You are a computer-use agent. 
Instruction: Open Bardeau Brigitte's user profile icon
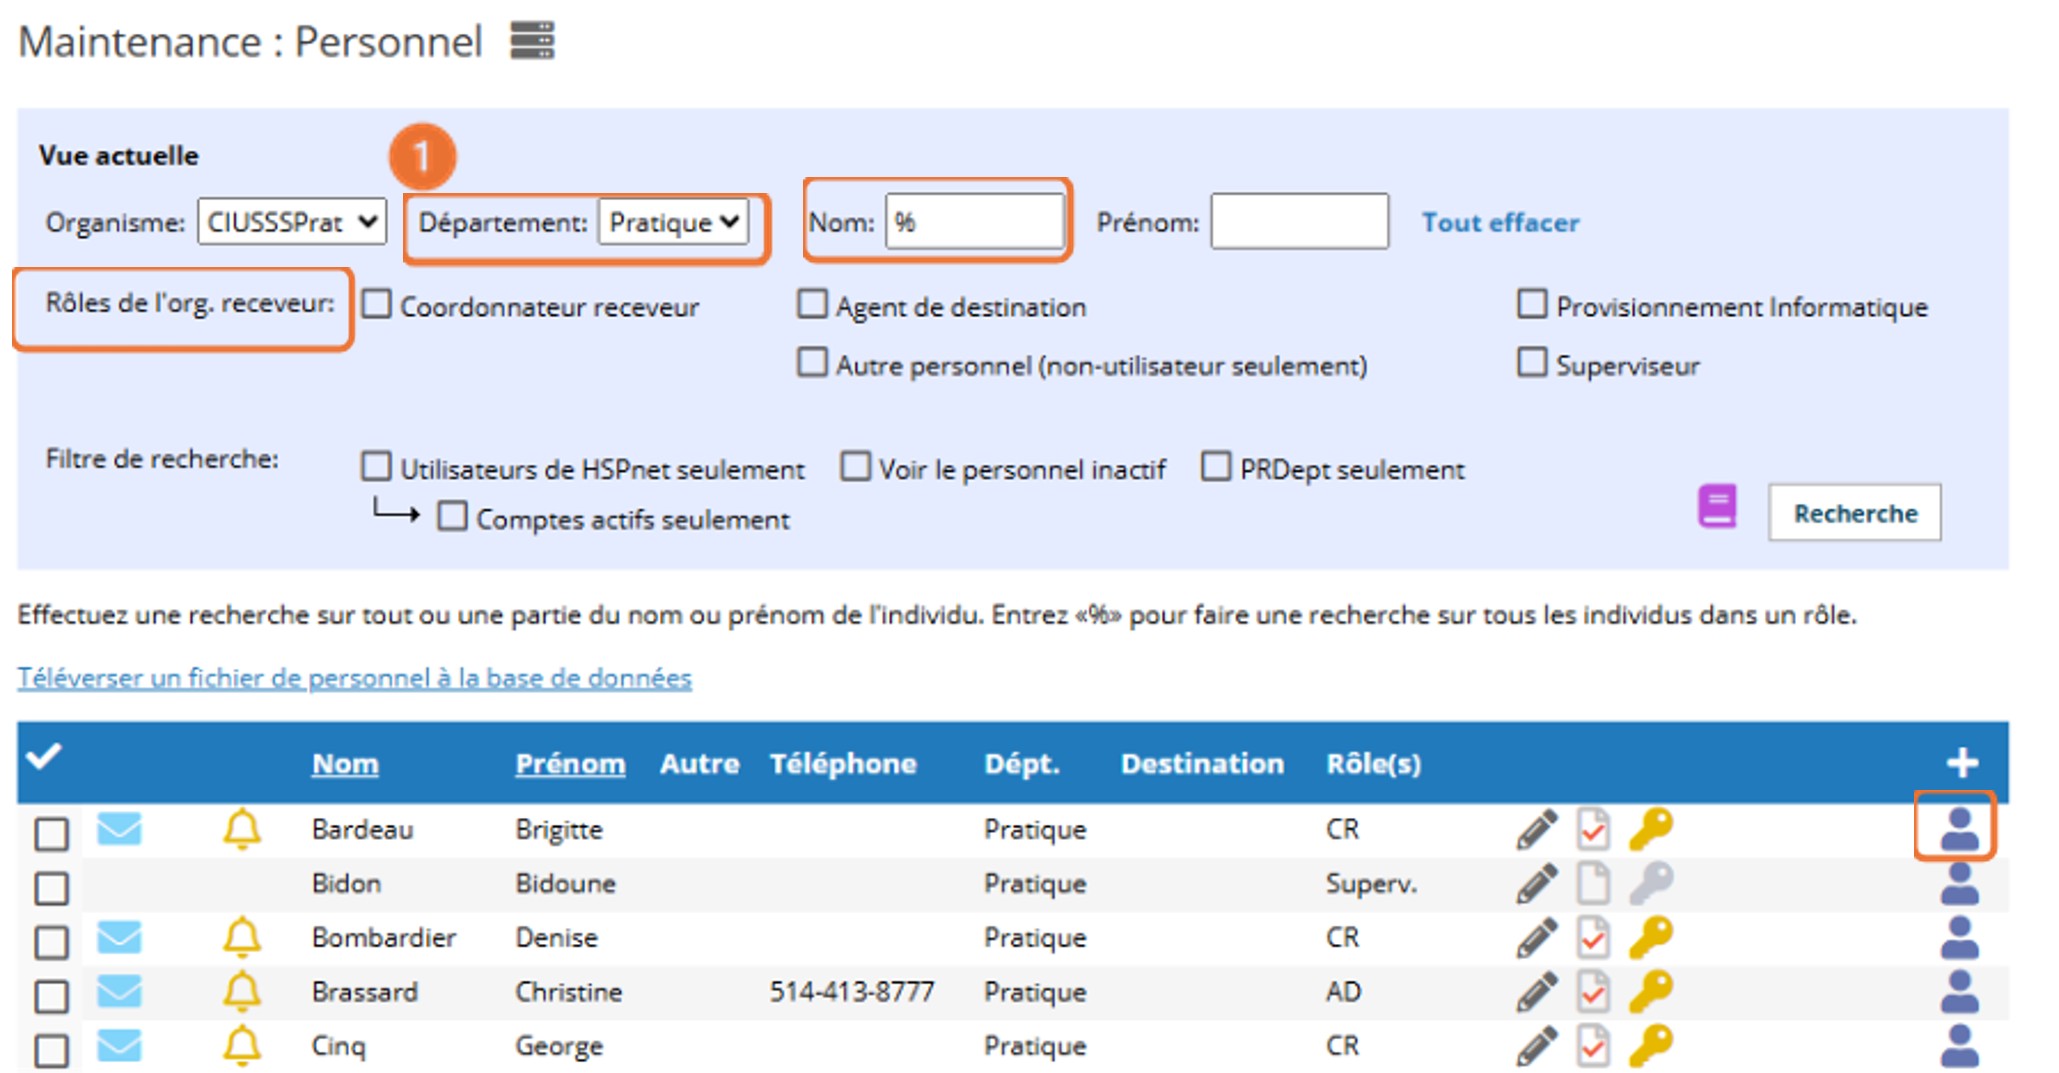[1958, 829]
